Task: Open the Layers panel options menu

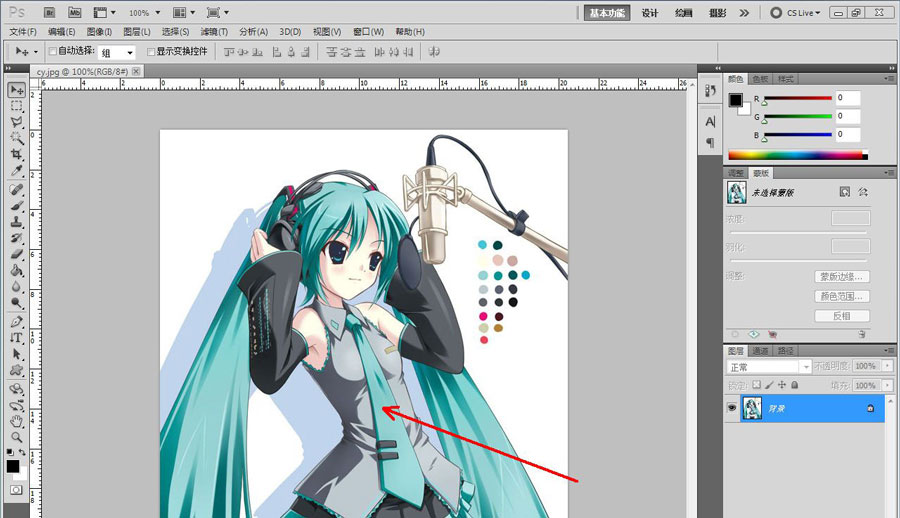Action: tap(889, 350)
